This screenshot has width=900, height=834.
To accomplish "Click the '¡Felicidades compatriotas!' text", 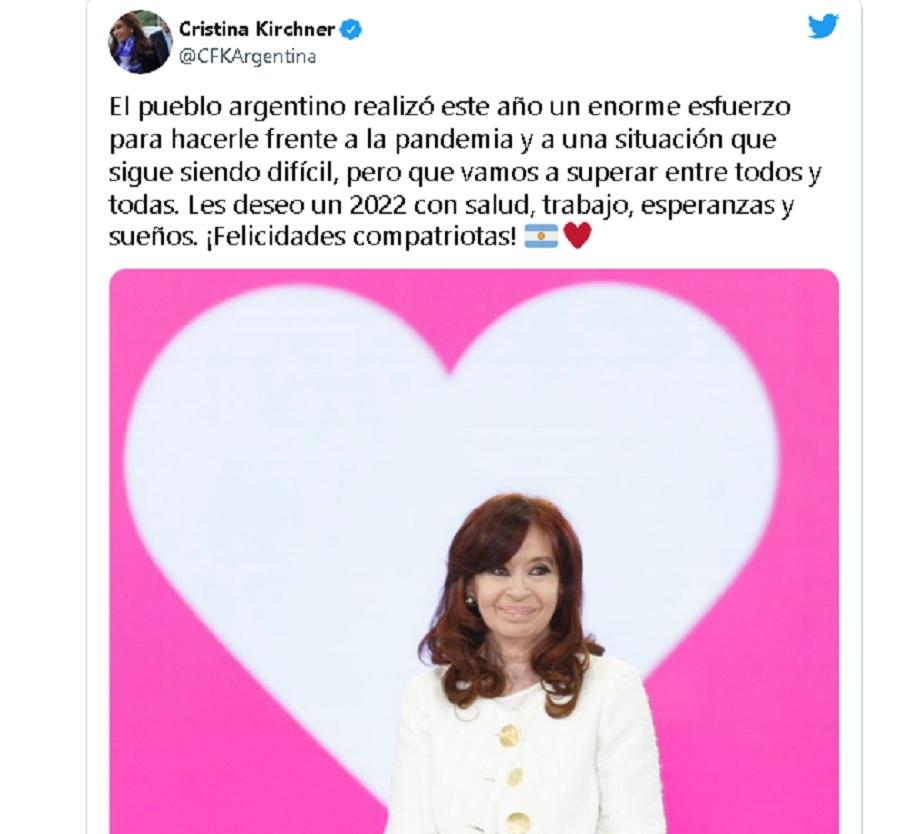I will (360, 236).
